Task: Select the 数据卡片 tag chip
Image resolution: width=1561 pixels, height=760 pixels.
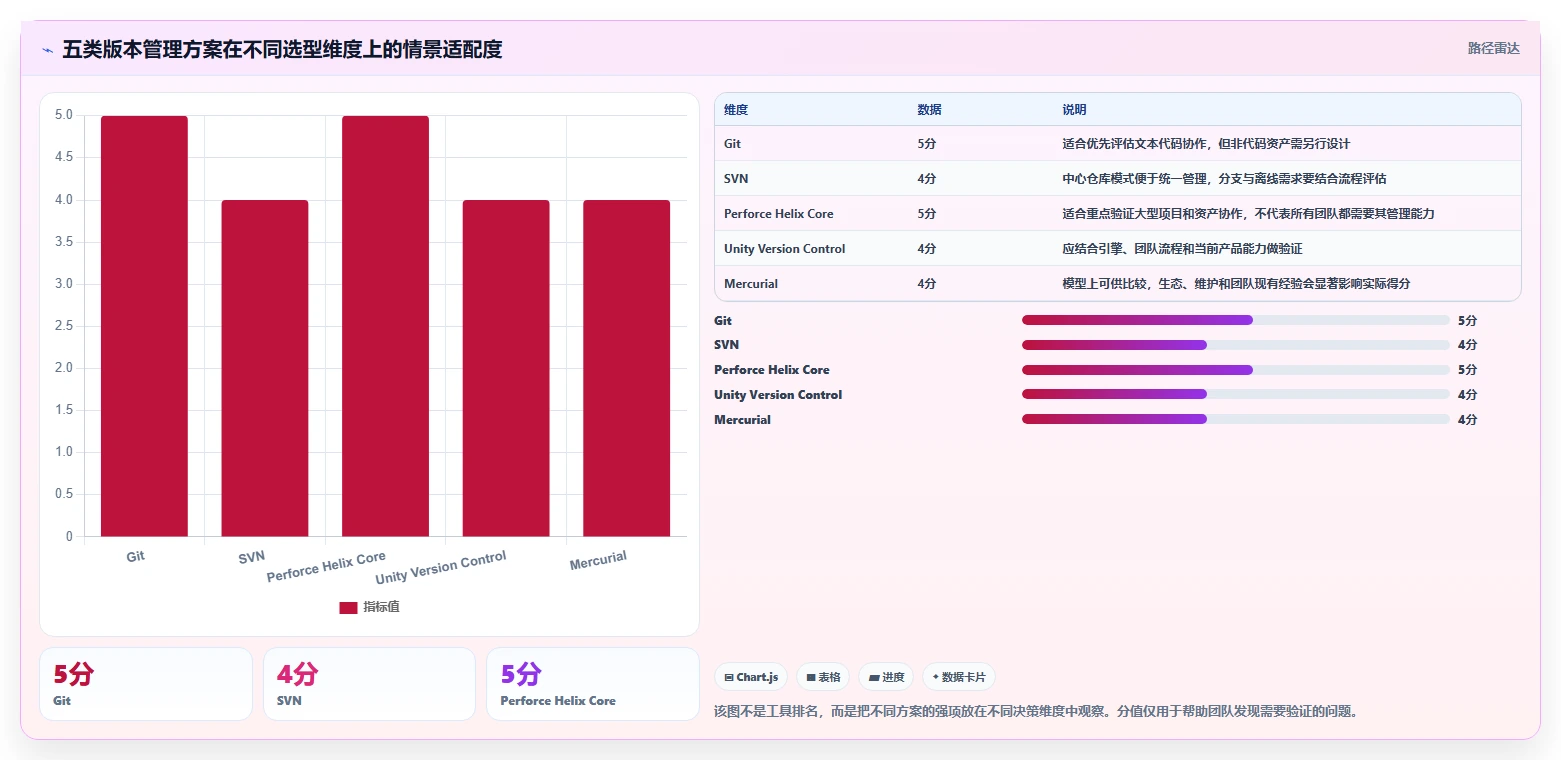Action: pyautogui.click(x=959, y=677)
